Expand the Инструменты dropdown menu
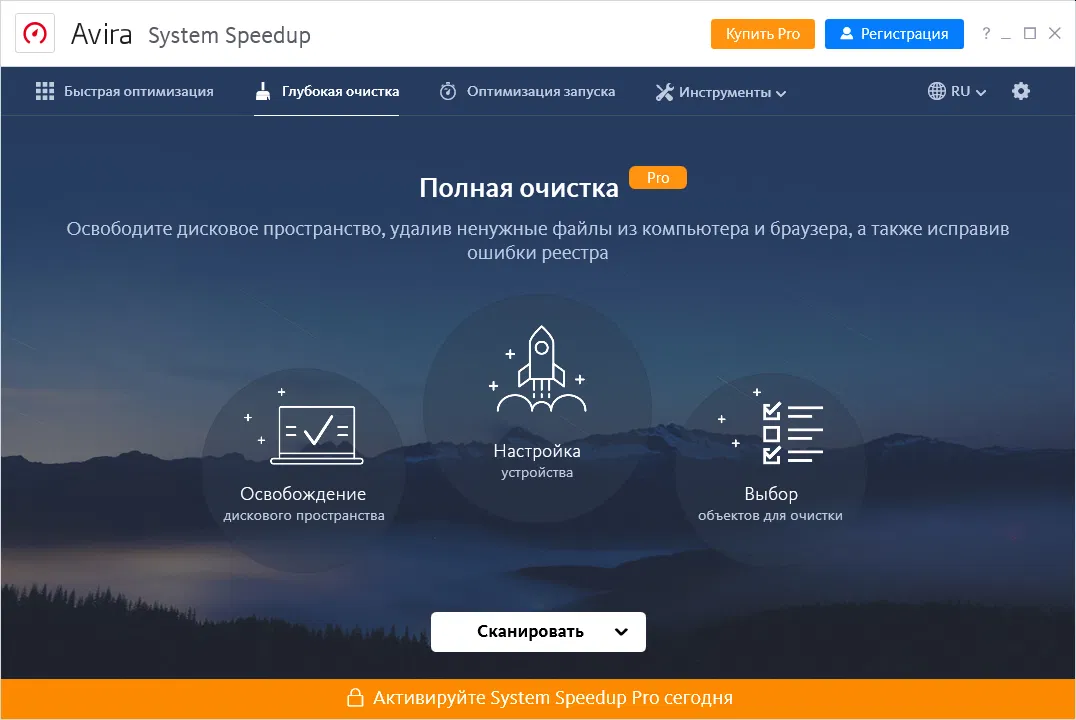This screenshot has width=1076, height=720. tap(721, 92)
